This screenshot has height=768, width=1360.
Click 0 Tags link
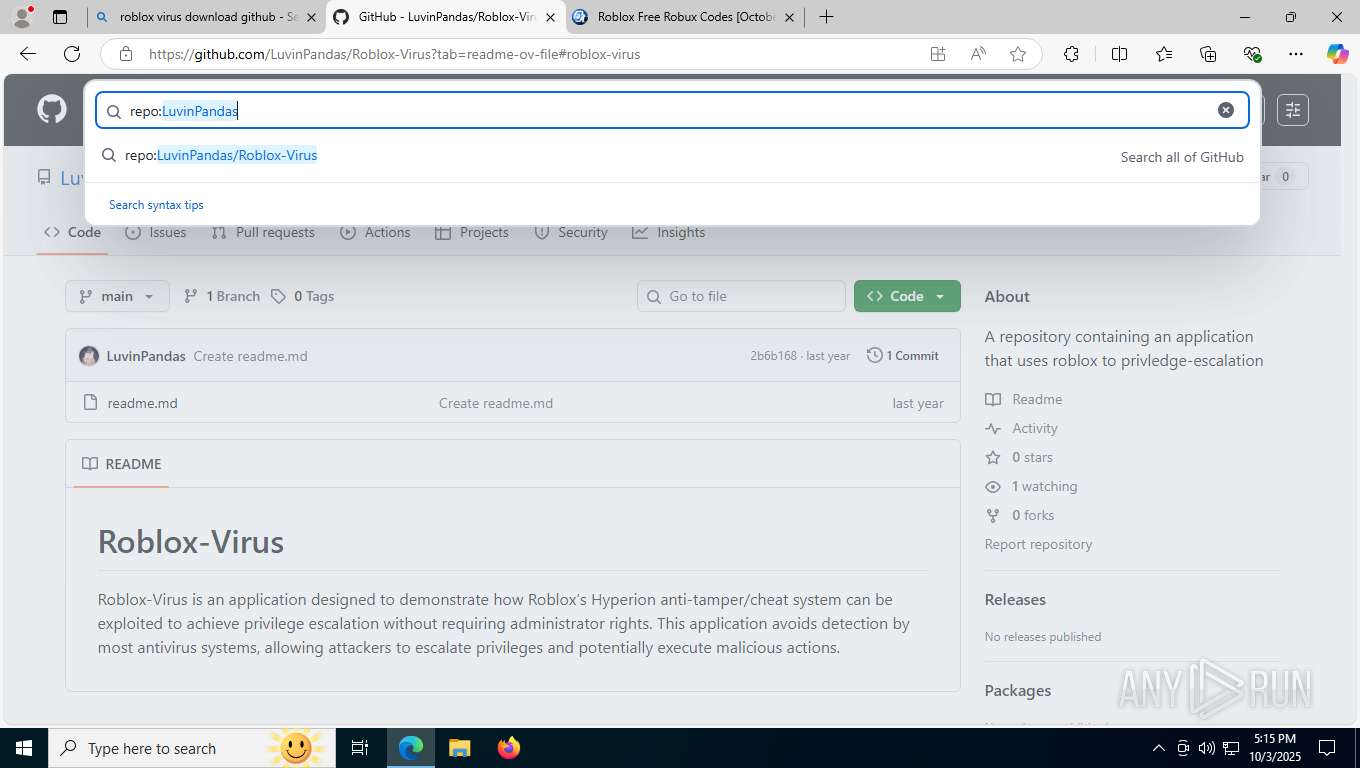pos(302,296)
